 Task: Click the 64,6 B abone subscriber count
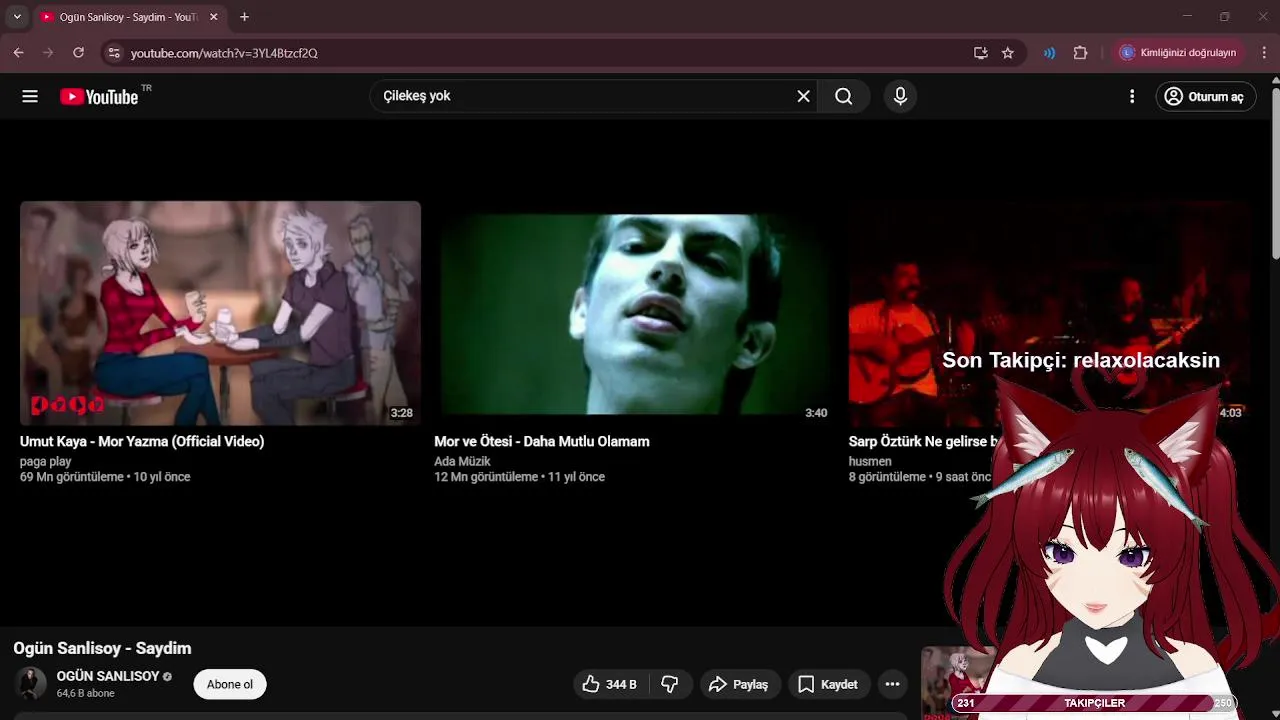click(x=85, y=693)
